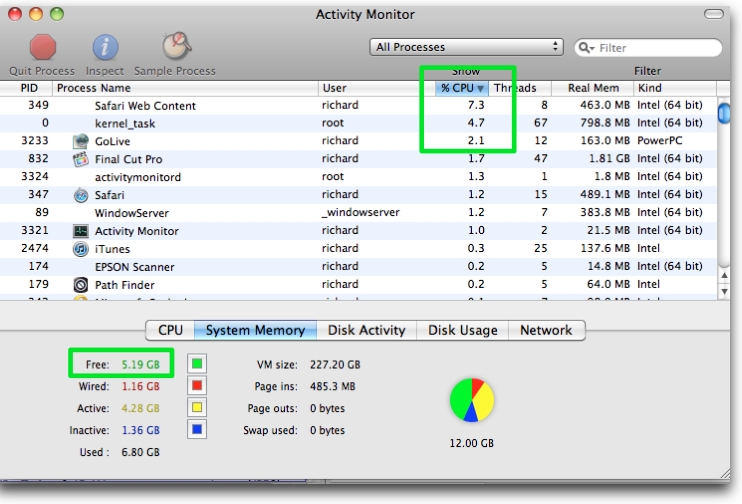Click the Free 5.19 GB value
742x504 pixels.
click(141, 364)
